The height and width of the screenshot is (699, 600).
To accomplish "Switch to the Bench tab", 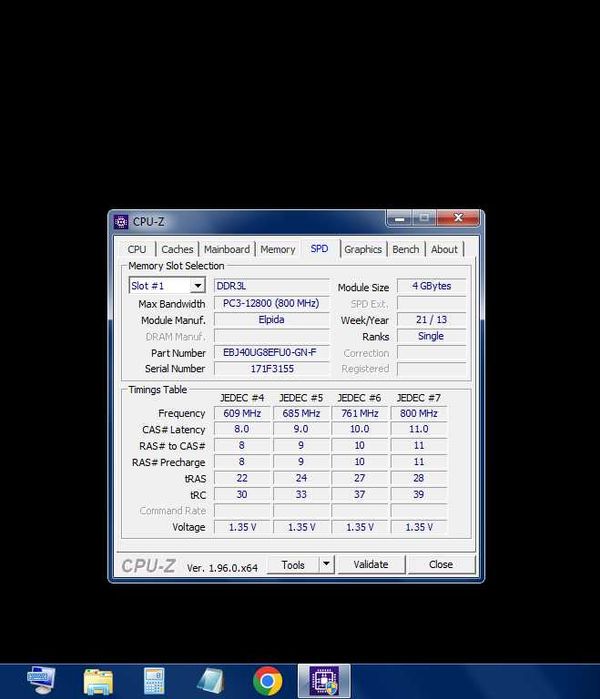I will [406, 249].
